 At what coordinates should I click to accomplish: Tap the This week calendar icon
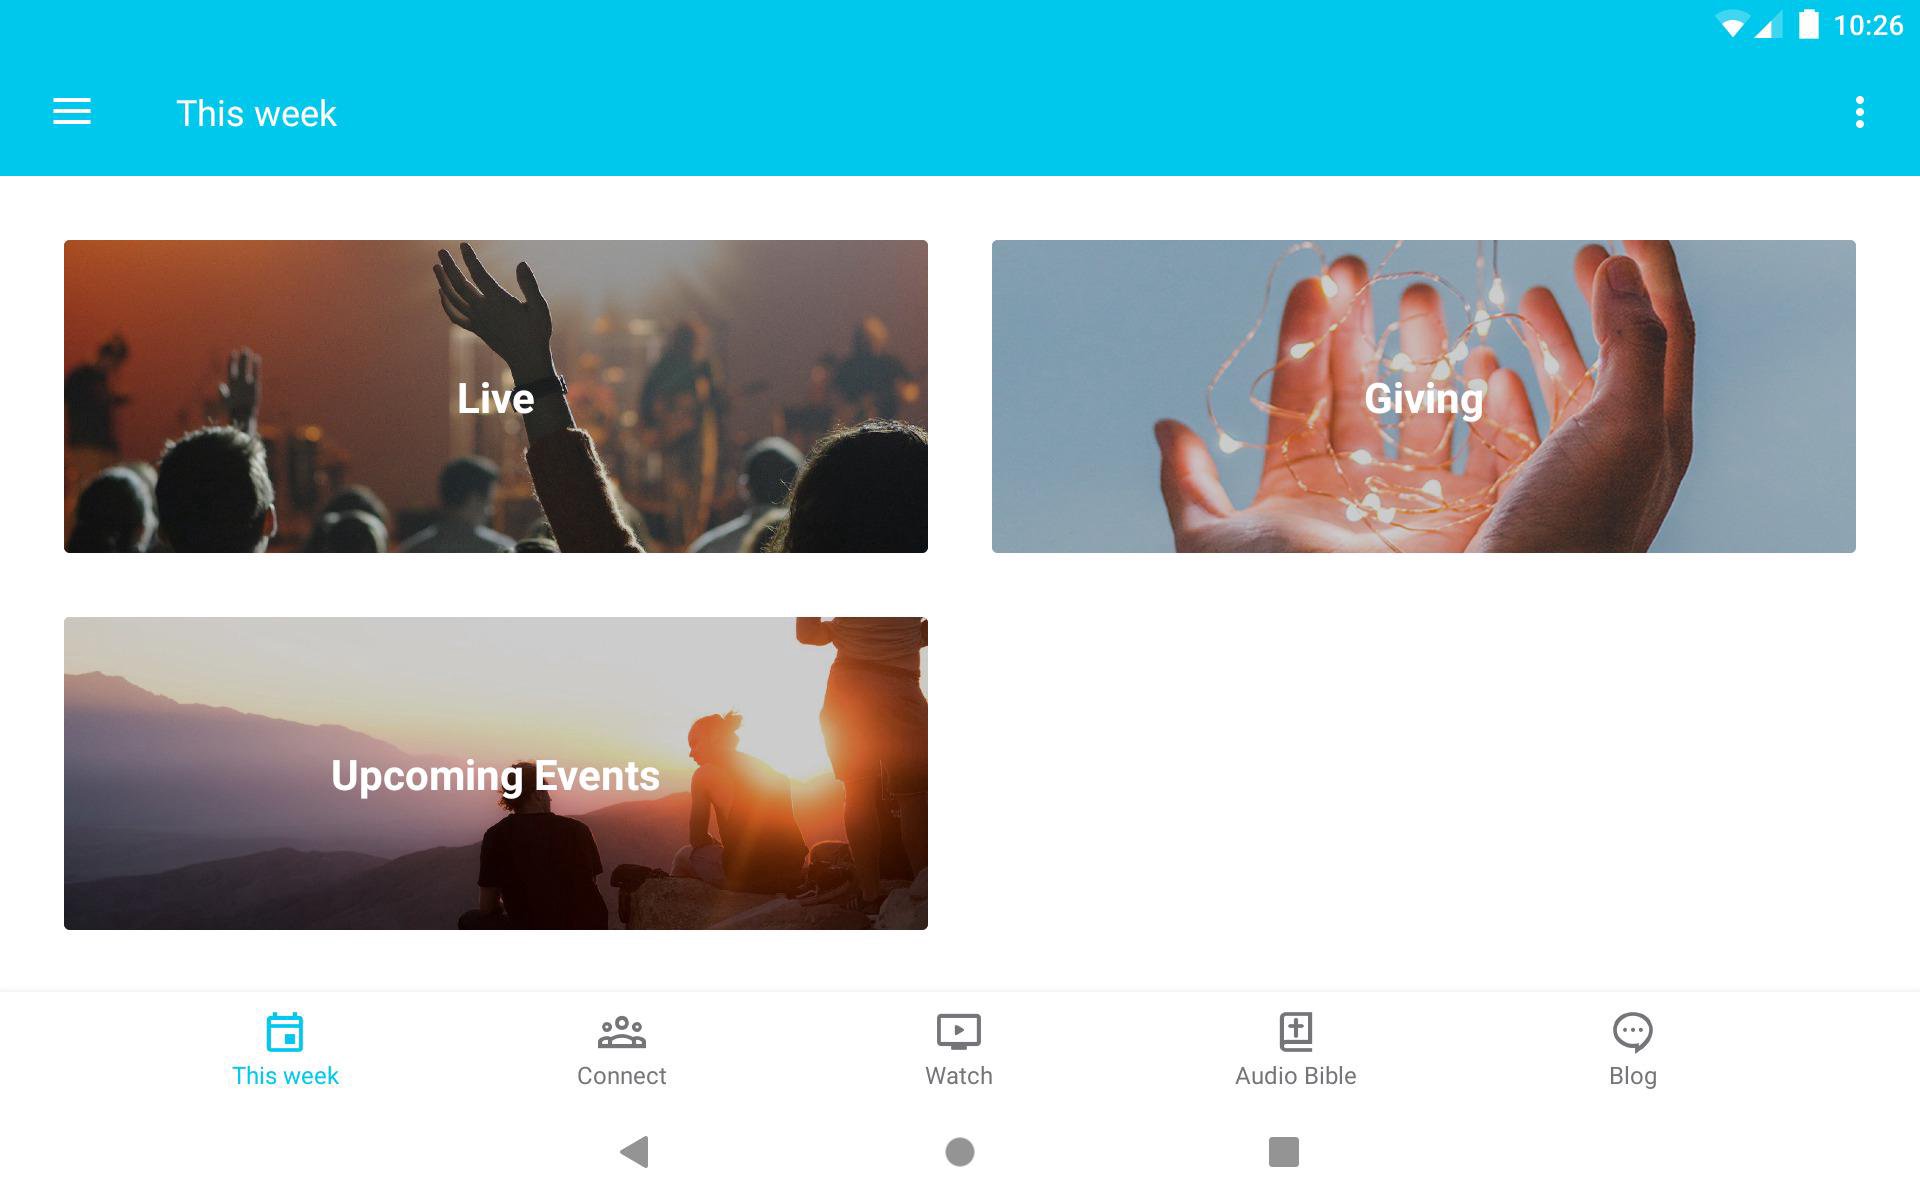coord(285,1032)
